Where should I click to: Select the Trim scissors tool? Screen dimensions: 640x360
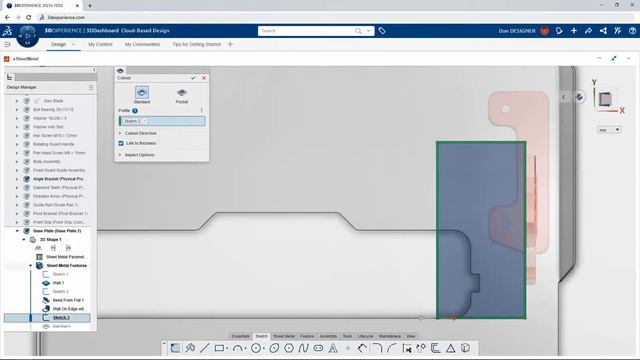[407, 348]
